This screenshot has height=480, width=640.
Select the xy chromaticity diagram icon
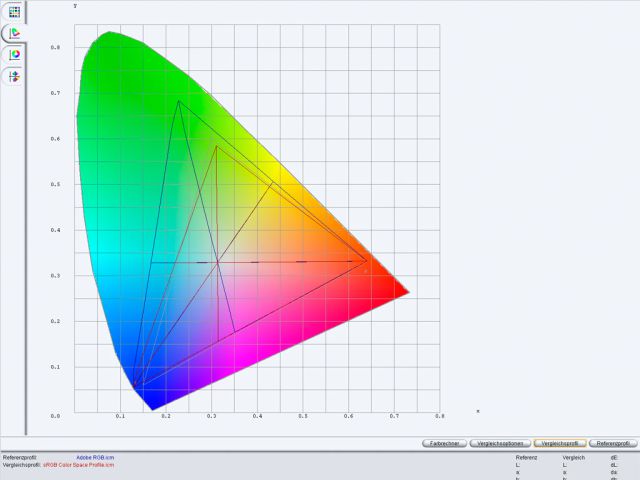coord(14,33)
